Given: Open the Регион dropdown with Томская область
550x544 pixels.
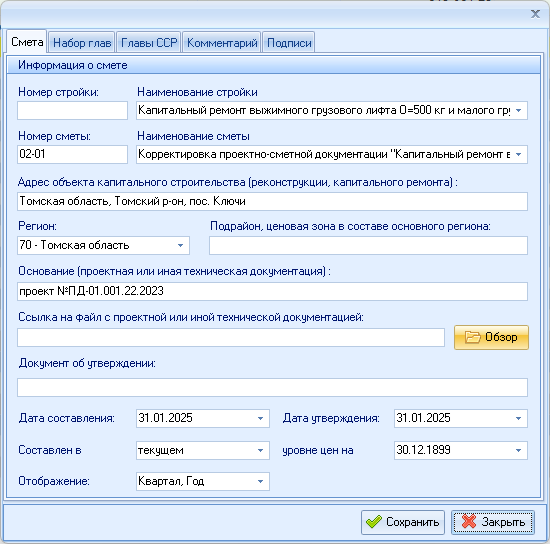Looking at the screenshot, I should (103, 245).
